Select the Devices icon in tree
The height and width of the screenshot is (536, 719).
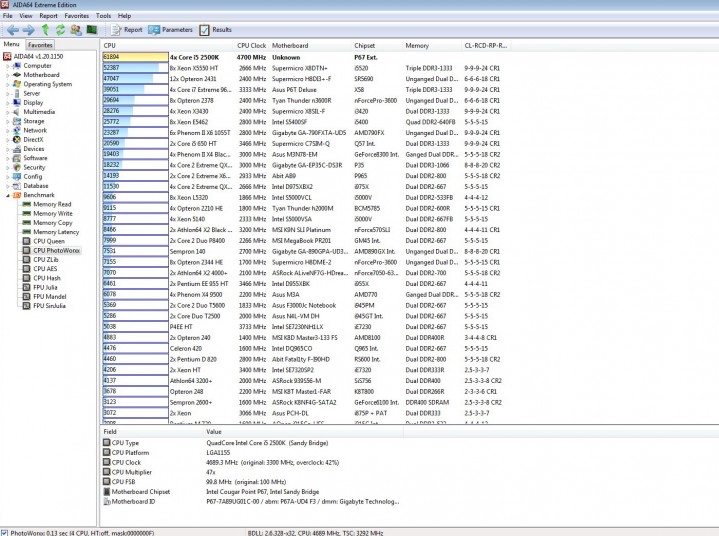[17, 149]
